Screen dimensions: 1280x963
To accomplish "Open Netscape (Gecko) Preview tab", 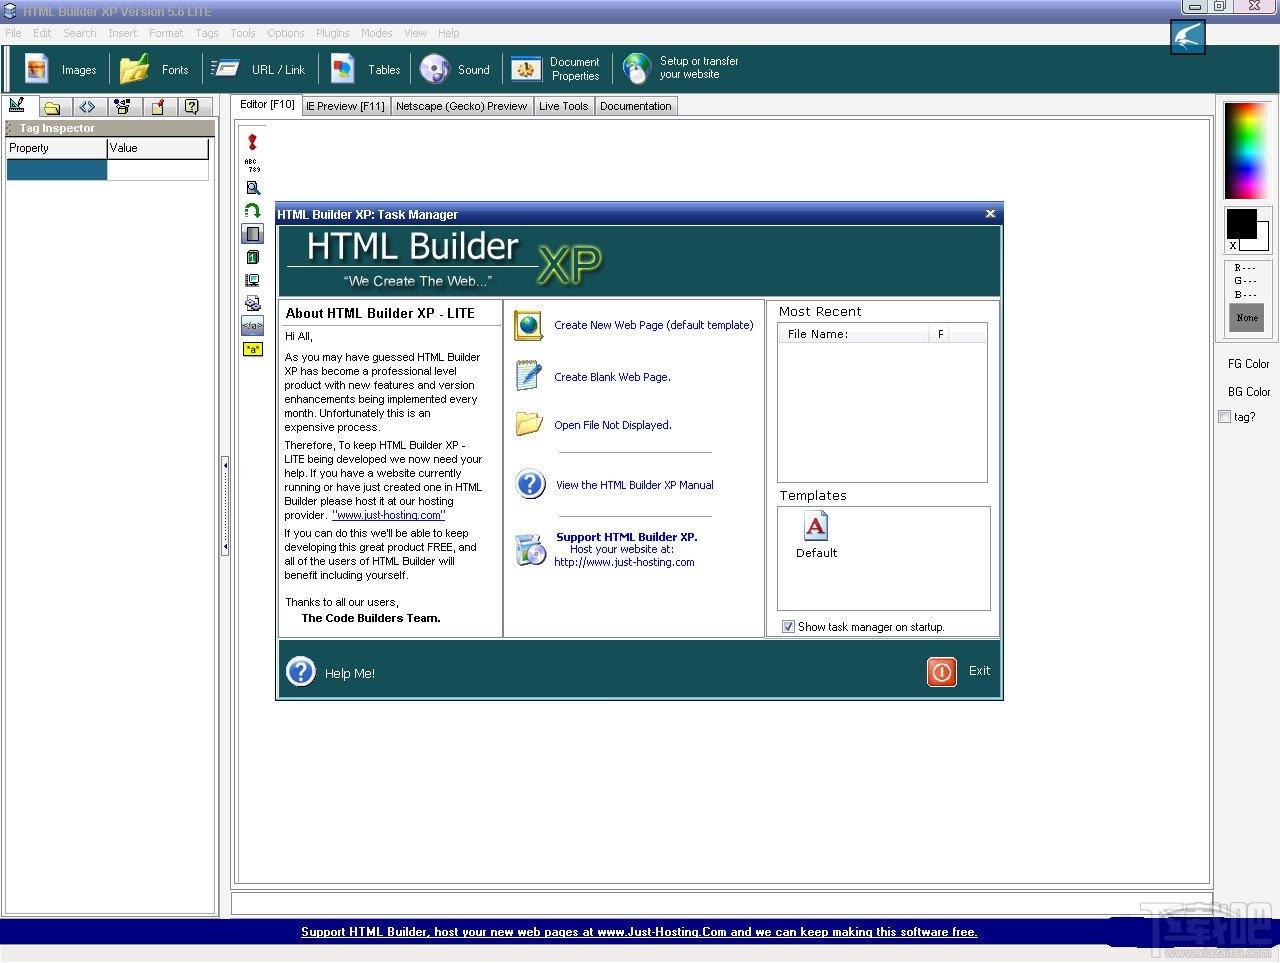I will pos(461,106).
